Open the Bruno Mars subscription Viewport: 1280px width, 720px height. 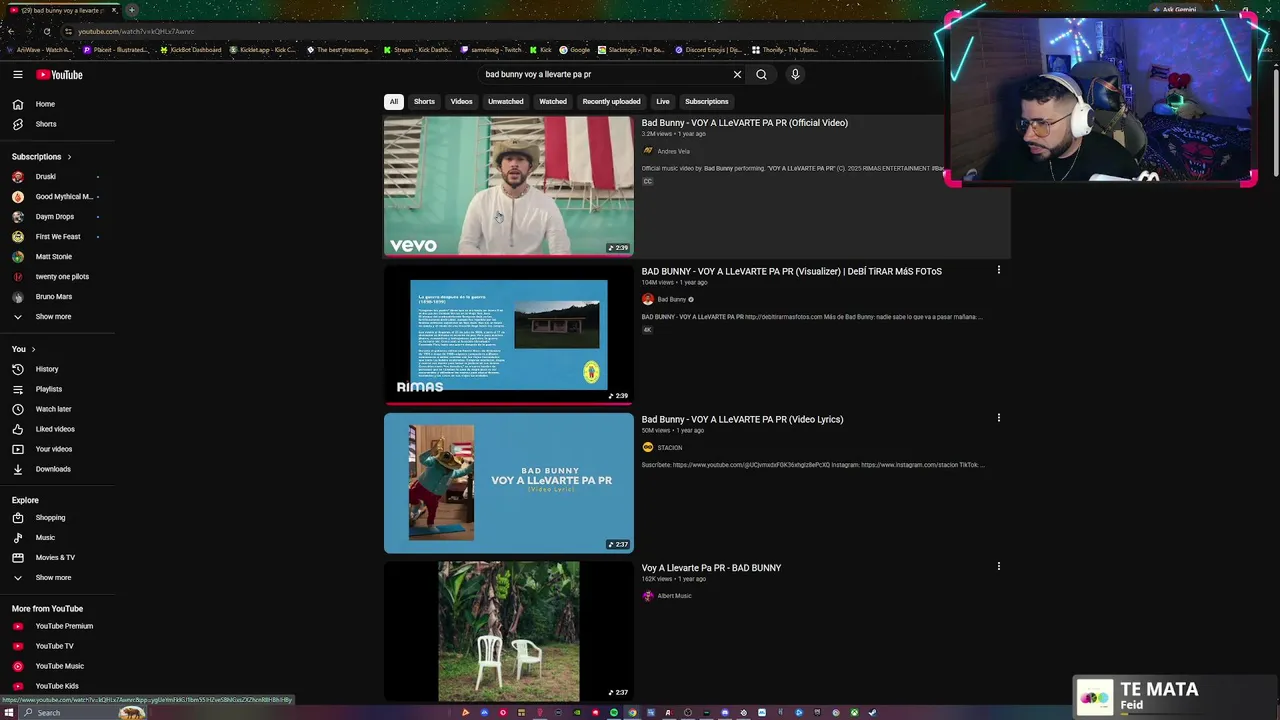coord(56,297)
